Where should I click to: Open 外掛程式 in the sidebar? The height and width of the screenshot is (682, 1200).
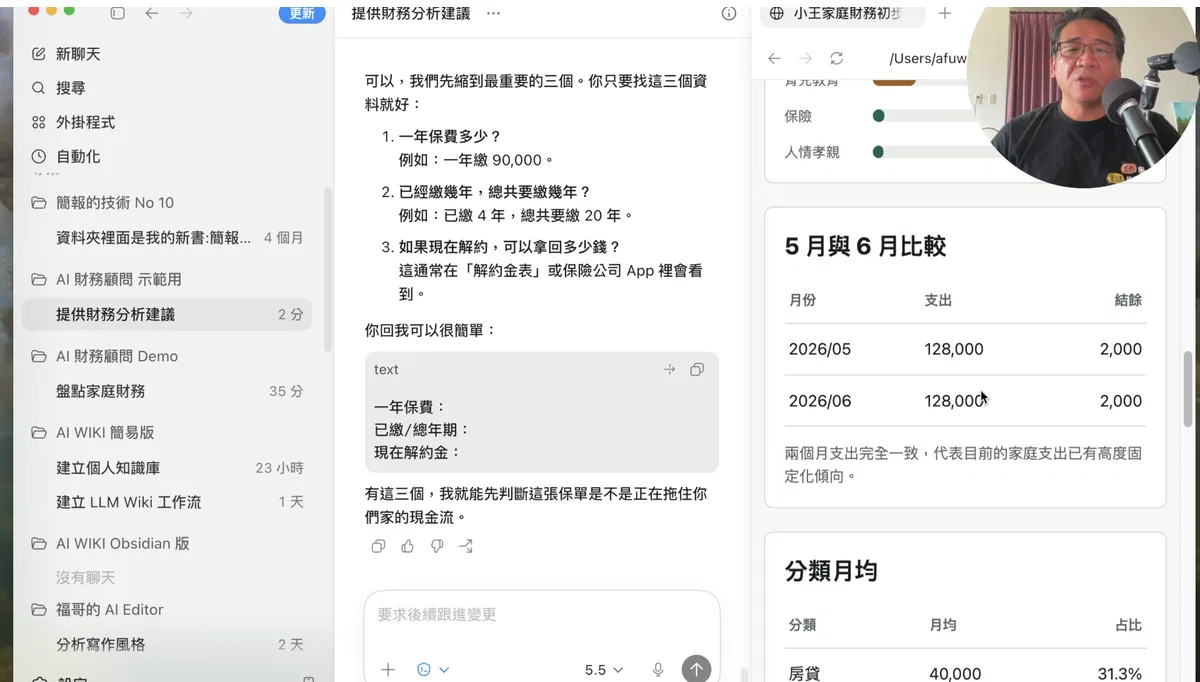click(85, 122)
